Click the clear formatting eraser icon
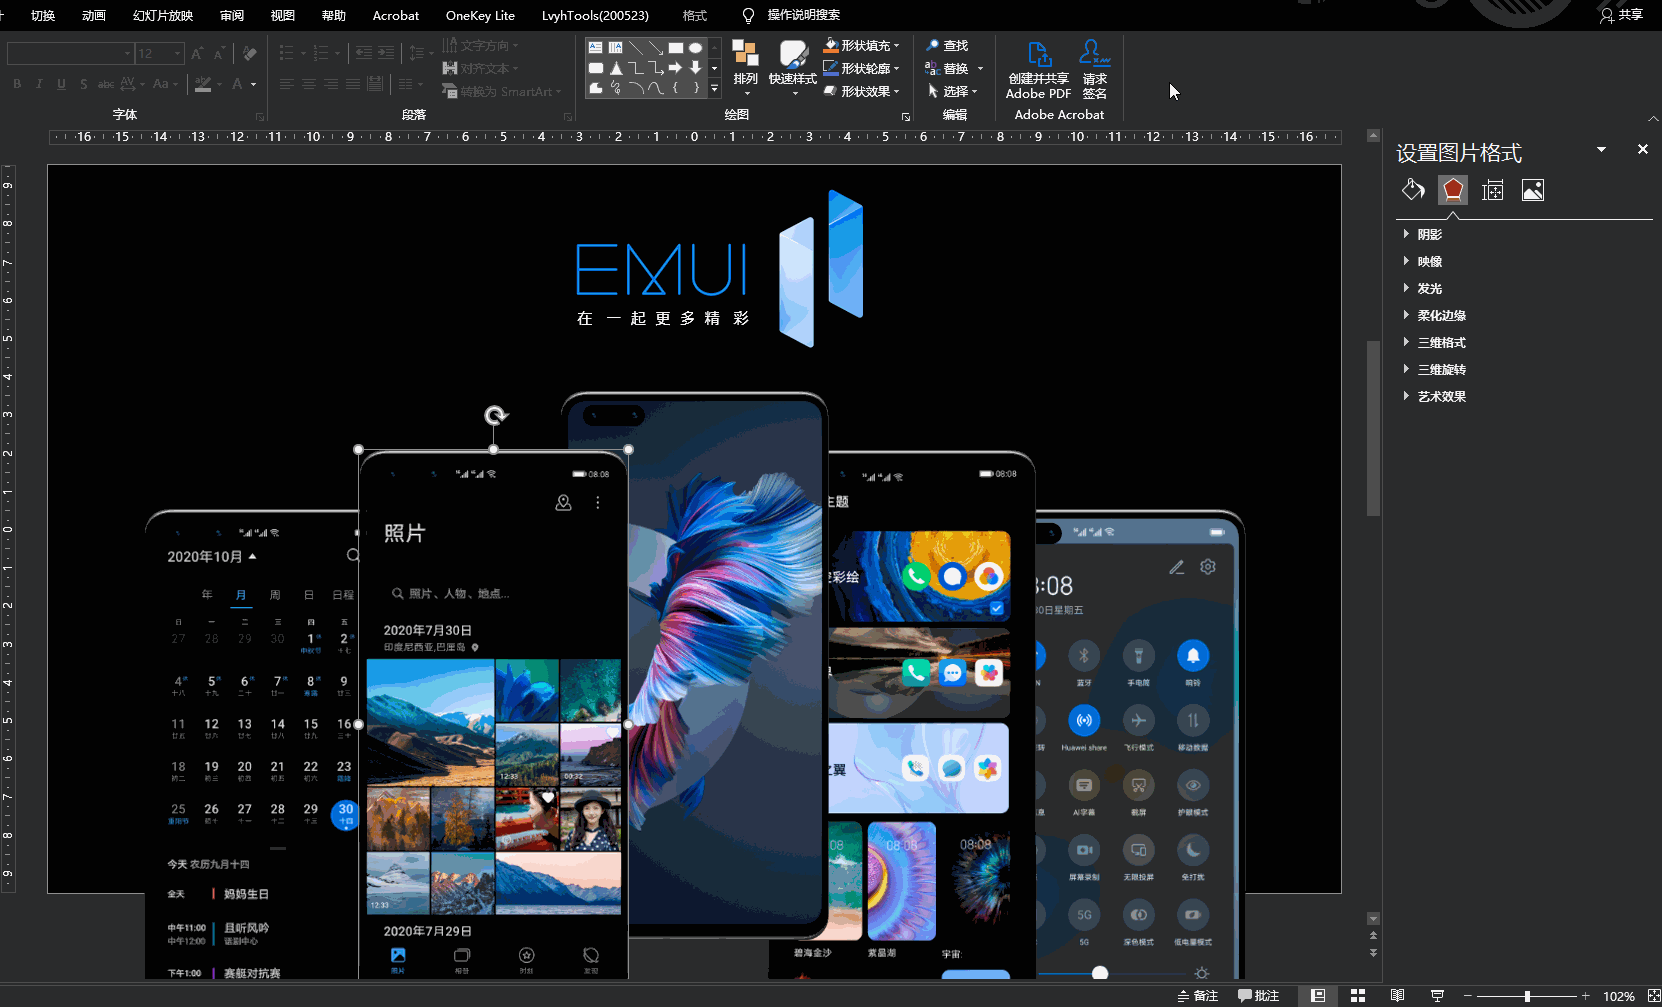1662x1007 pixels. [250, 53]
